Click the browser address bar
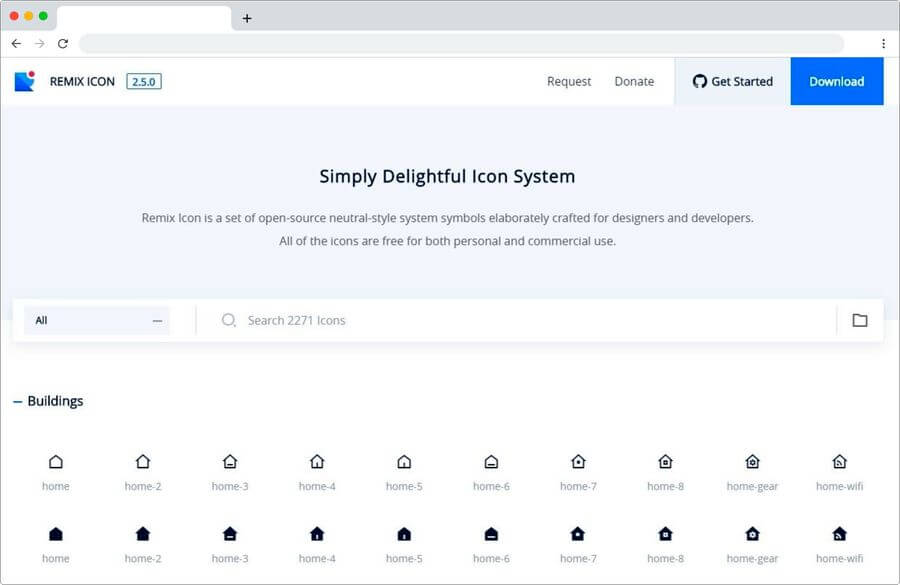This screenshot has width=900, height=585. pos(461,44)
